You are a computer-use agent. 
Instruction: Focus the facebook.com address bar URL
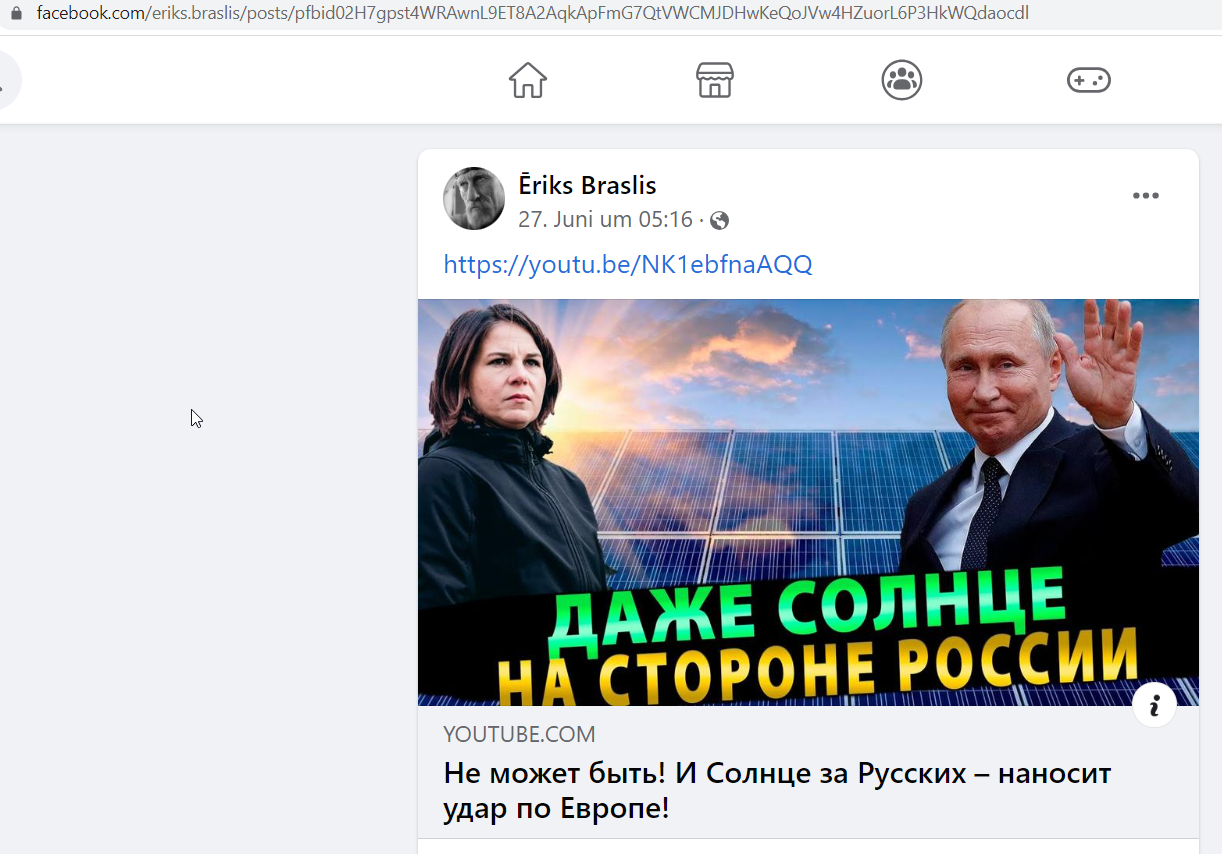pos(533,14)
